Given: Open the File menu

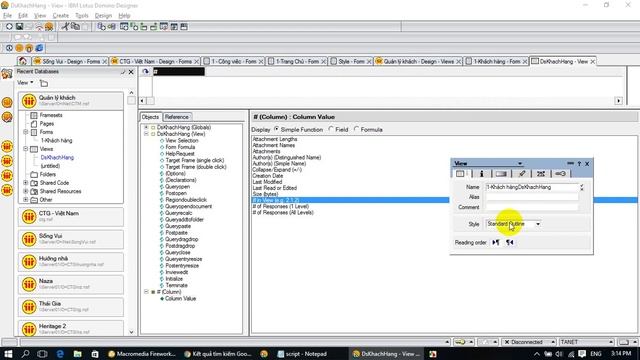Looking at the screenshot, I should (7, 16).
